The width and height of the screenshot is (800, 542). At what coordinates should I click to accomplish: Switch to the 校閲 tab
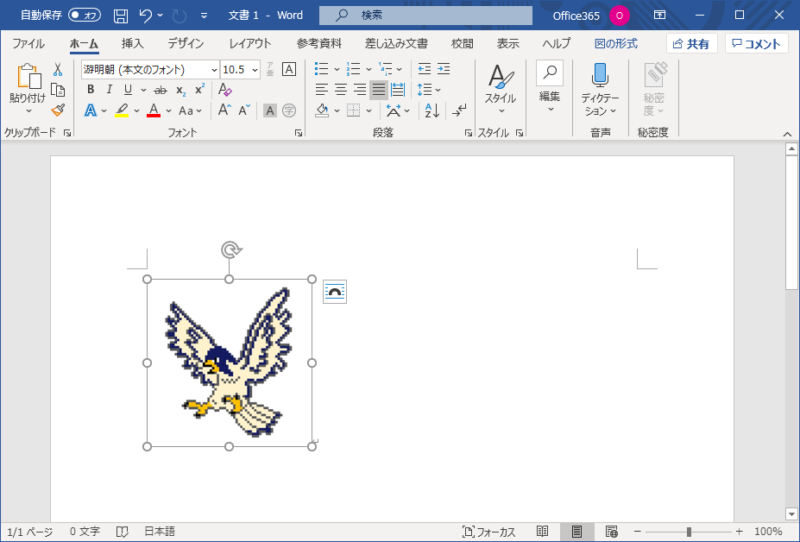click(462, 44)
